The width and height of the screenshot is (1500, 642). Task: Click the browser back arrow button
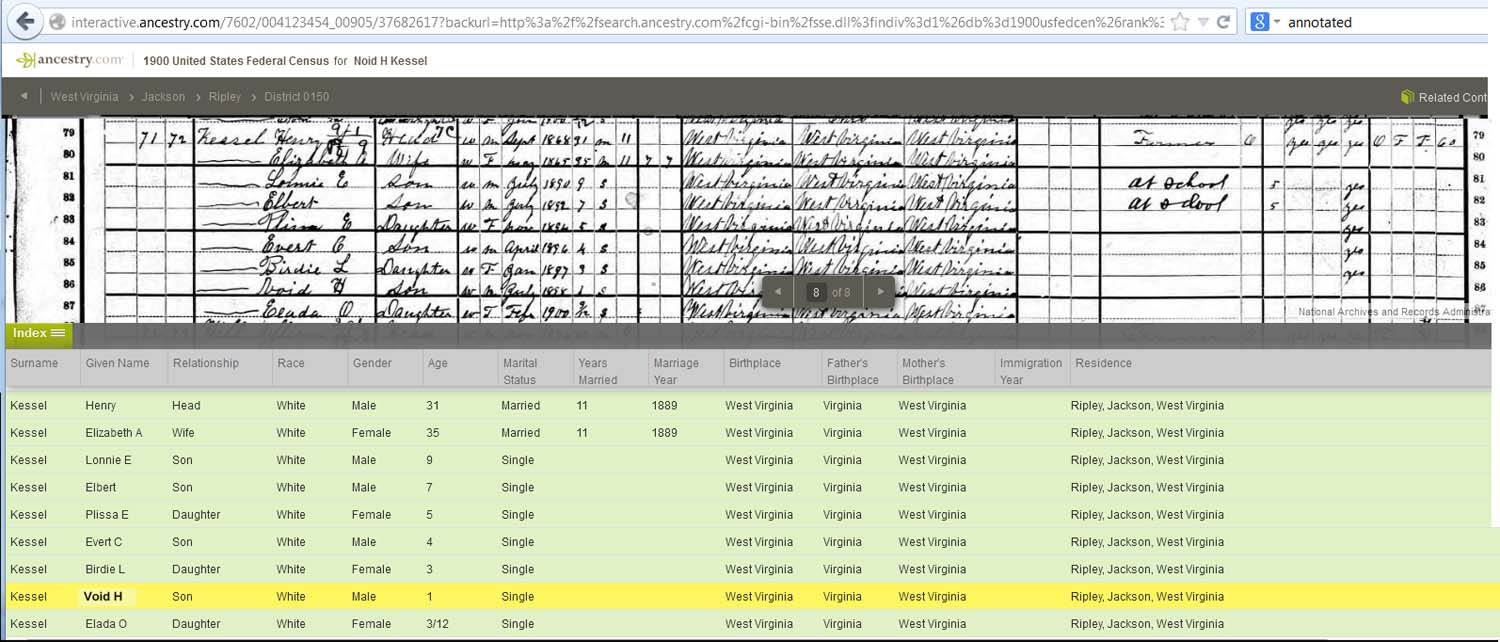pos(25,21)
